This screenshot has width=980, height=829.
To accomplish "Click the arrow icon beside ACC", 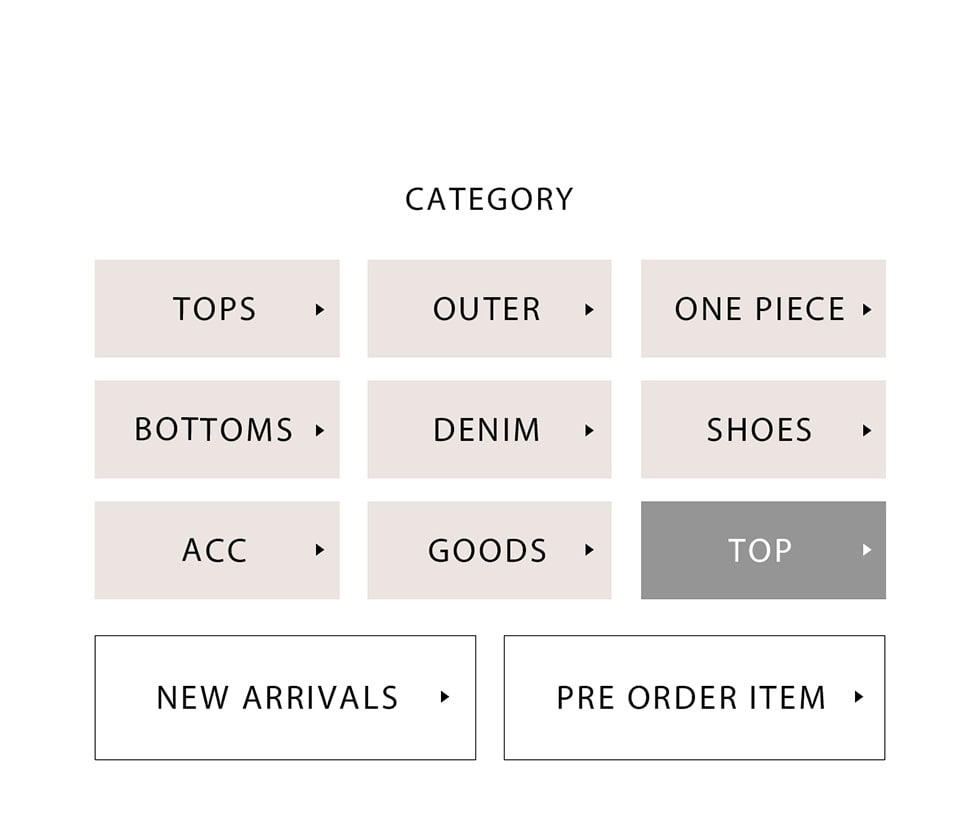I will click(x=320, y=550).
